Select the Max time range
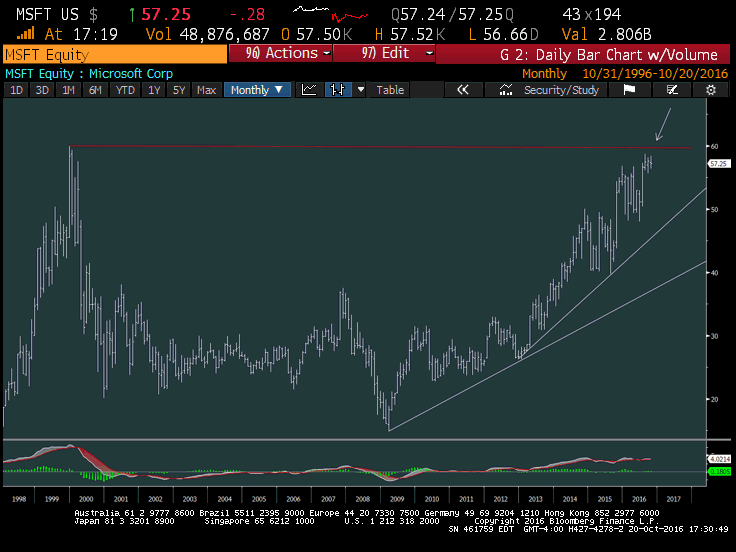This screenshot has width=736, height=552. point(207,90)
